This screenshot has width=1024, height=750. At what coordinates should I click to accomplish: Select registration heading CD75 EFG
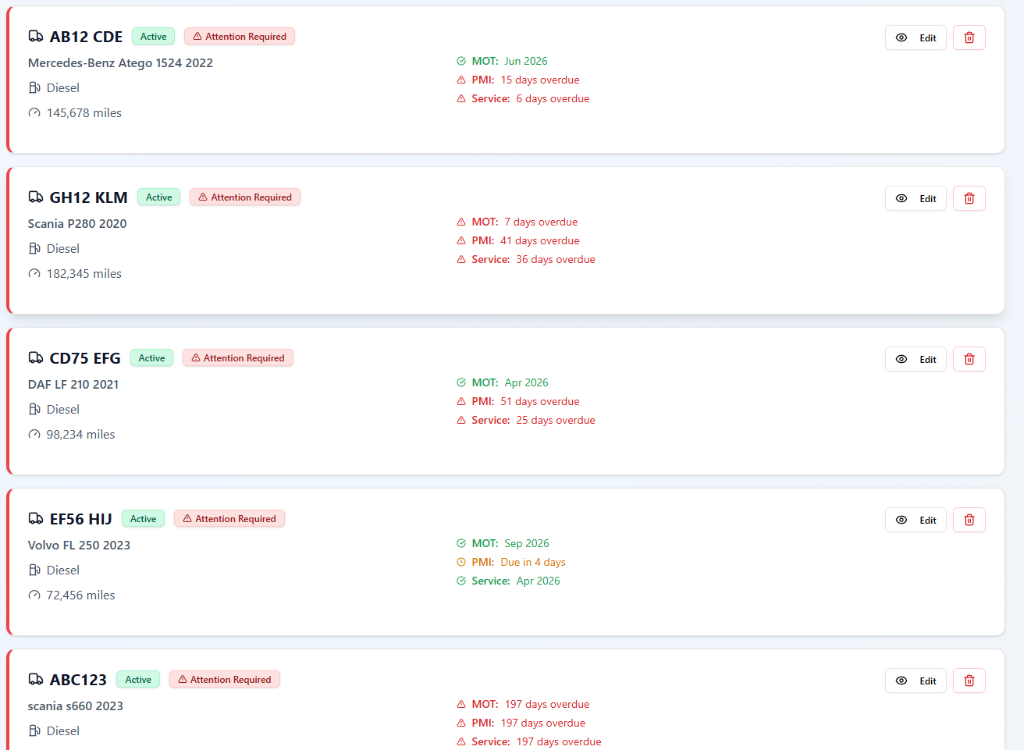(85, 358)
